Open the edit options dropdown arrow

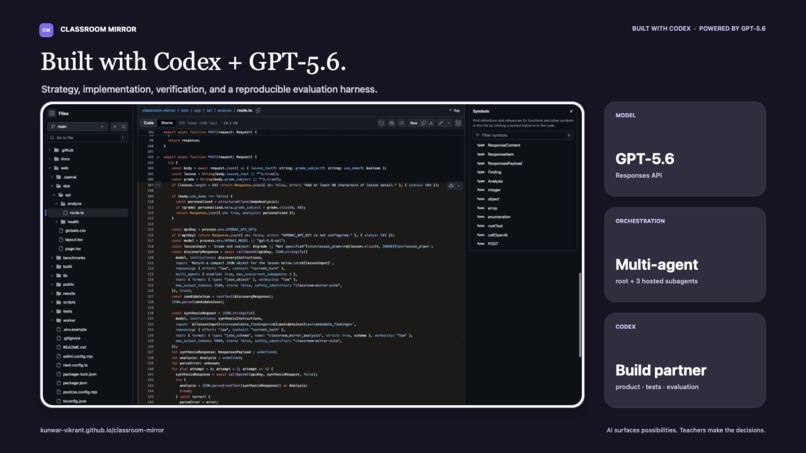[x=448, y=123]
